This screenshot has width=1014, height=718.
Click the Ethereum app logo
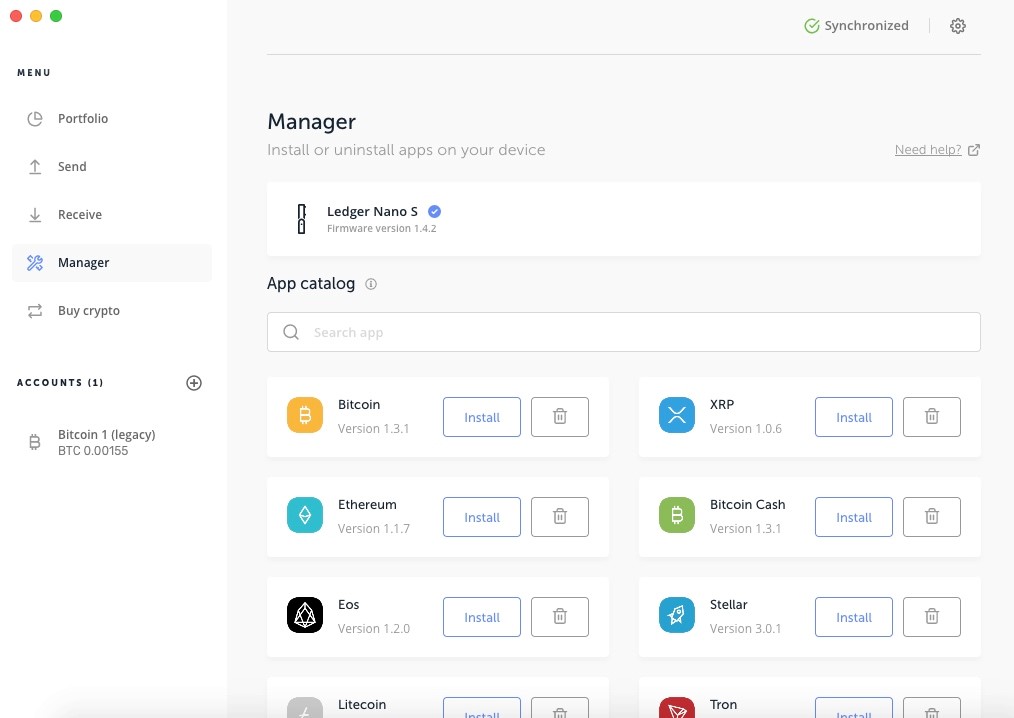point(305,515)
